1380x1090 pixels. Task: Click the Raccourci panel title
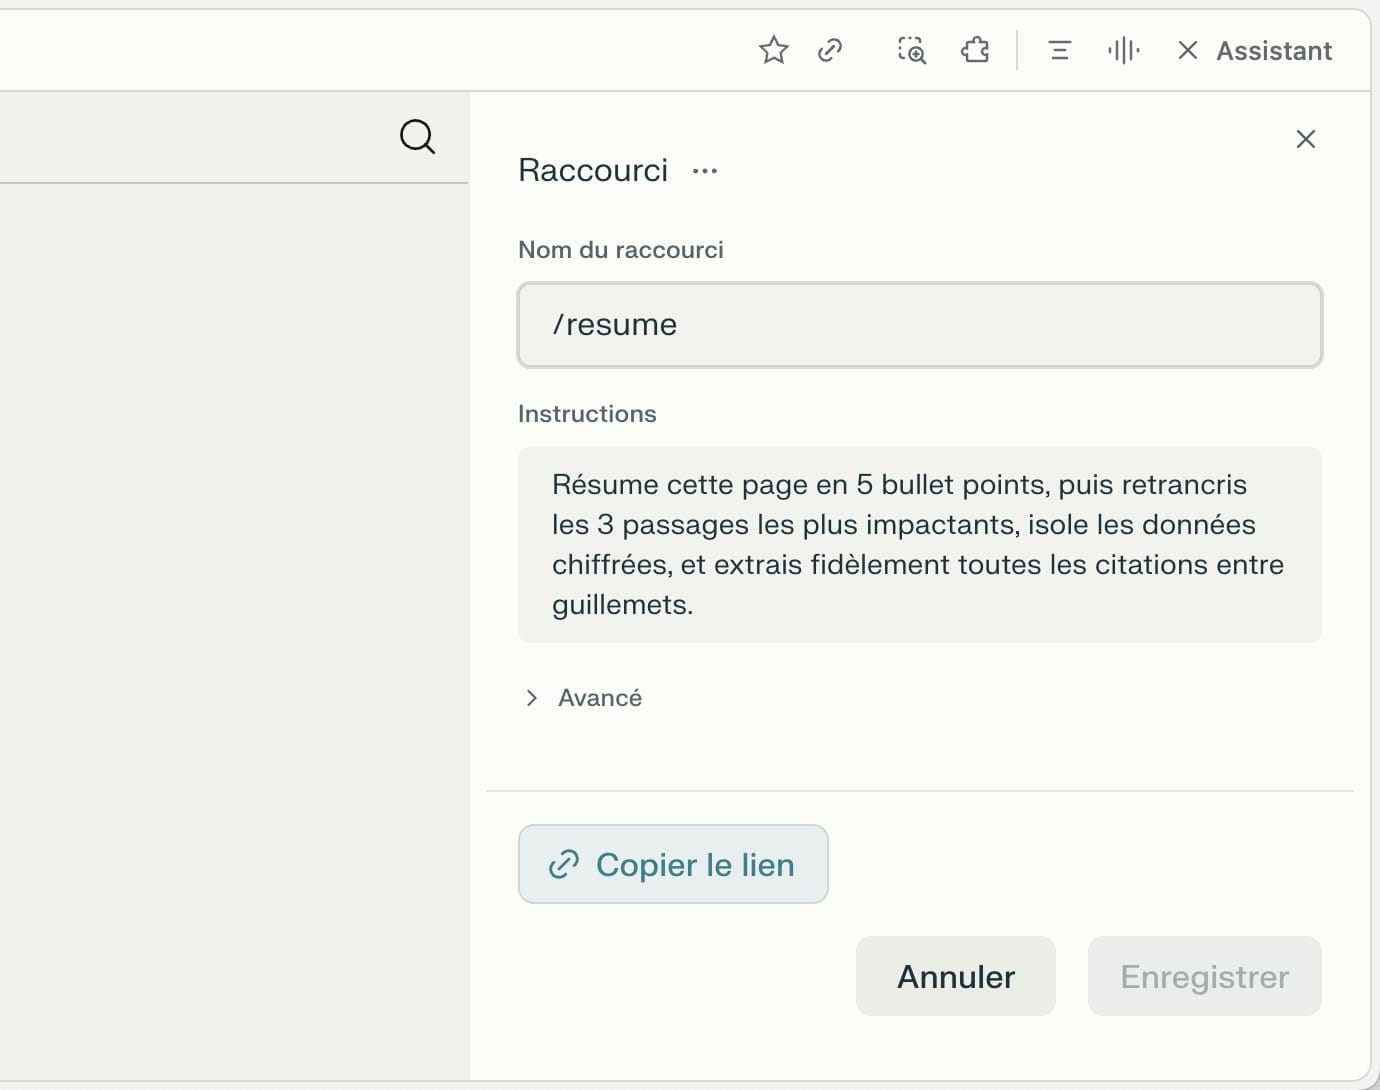point(593,171)
